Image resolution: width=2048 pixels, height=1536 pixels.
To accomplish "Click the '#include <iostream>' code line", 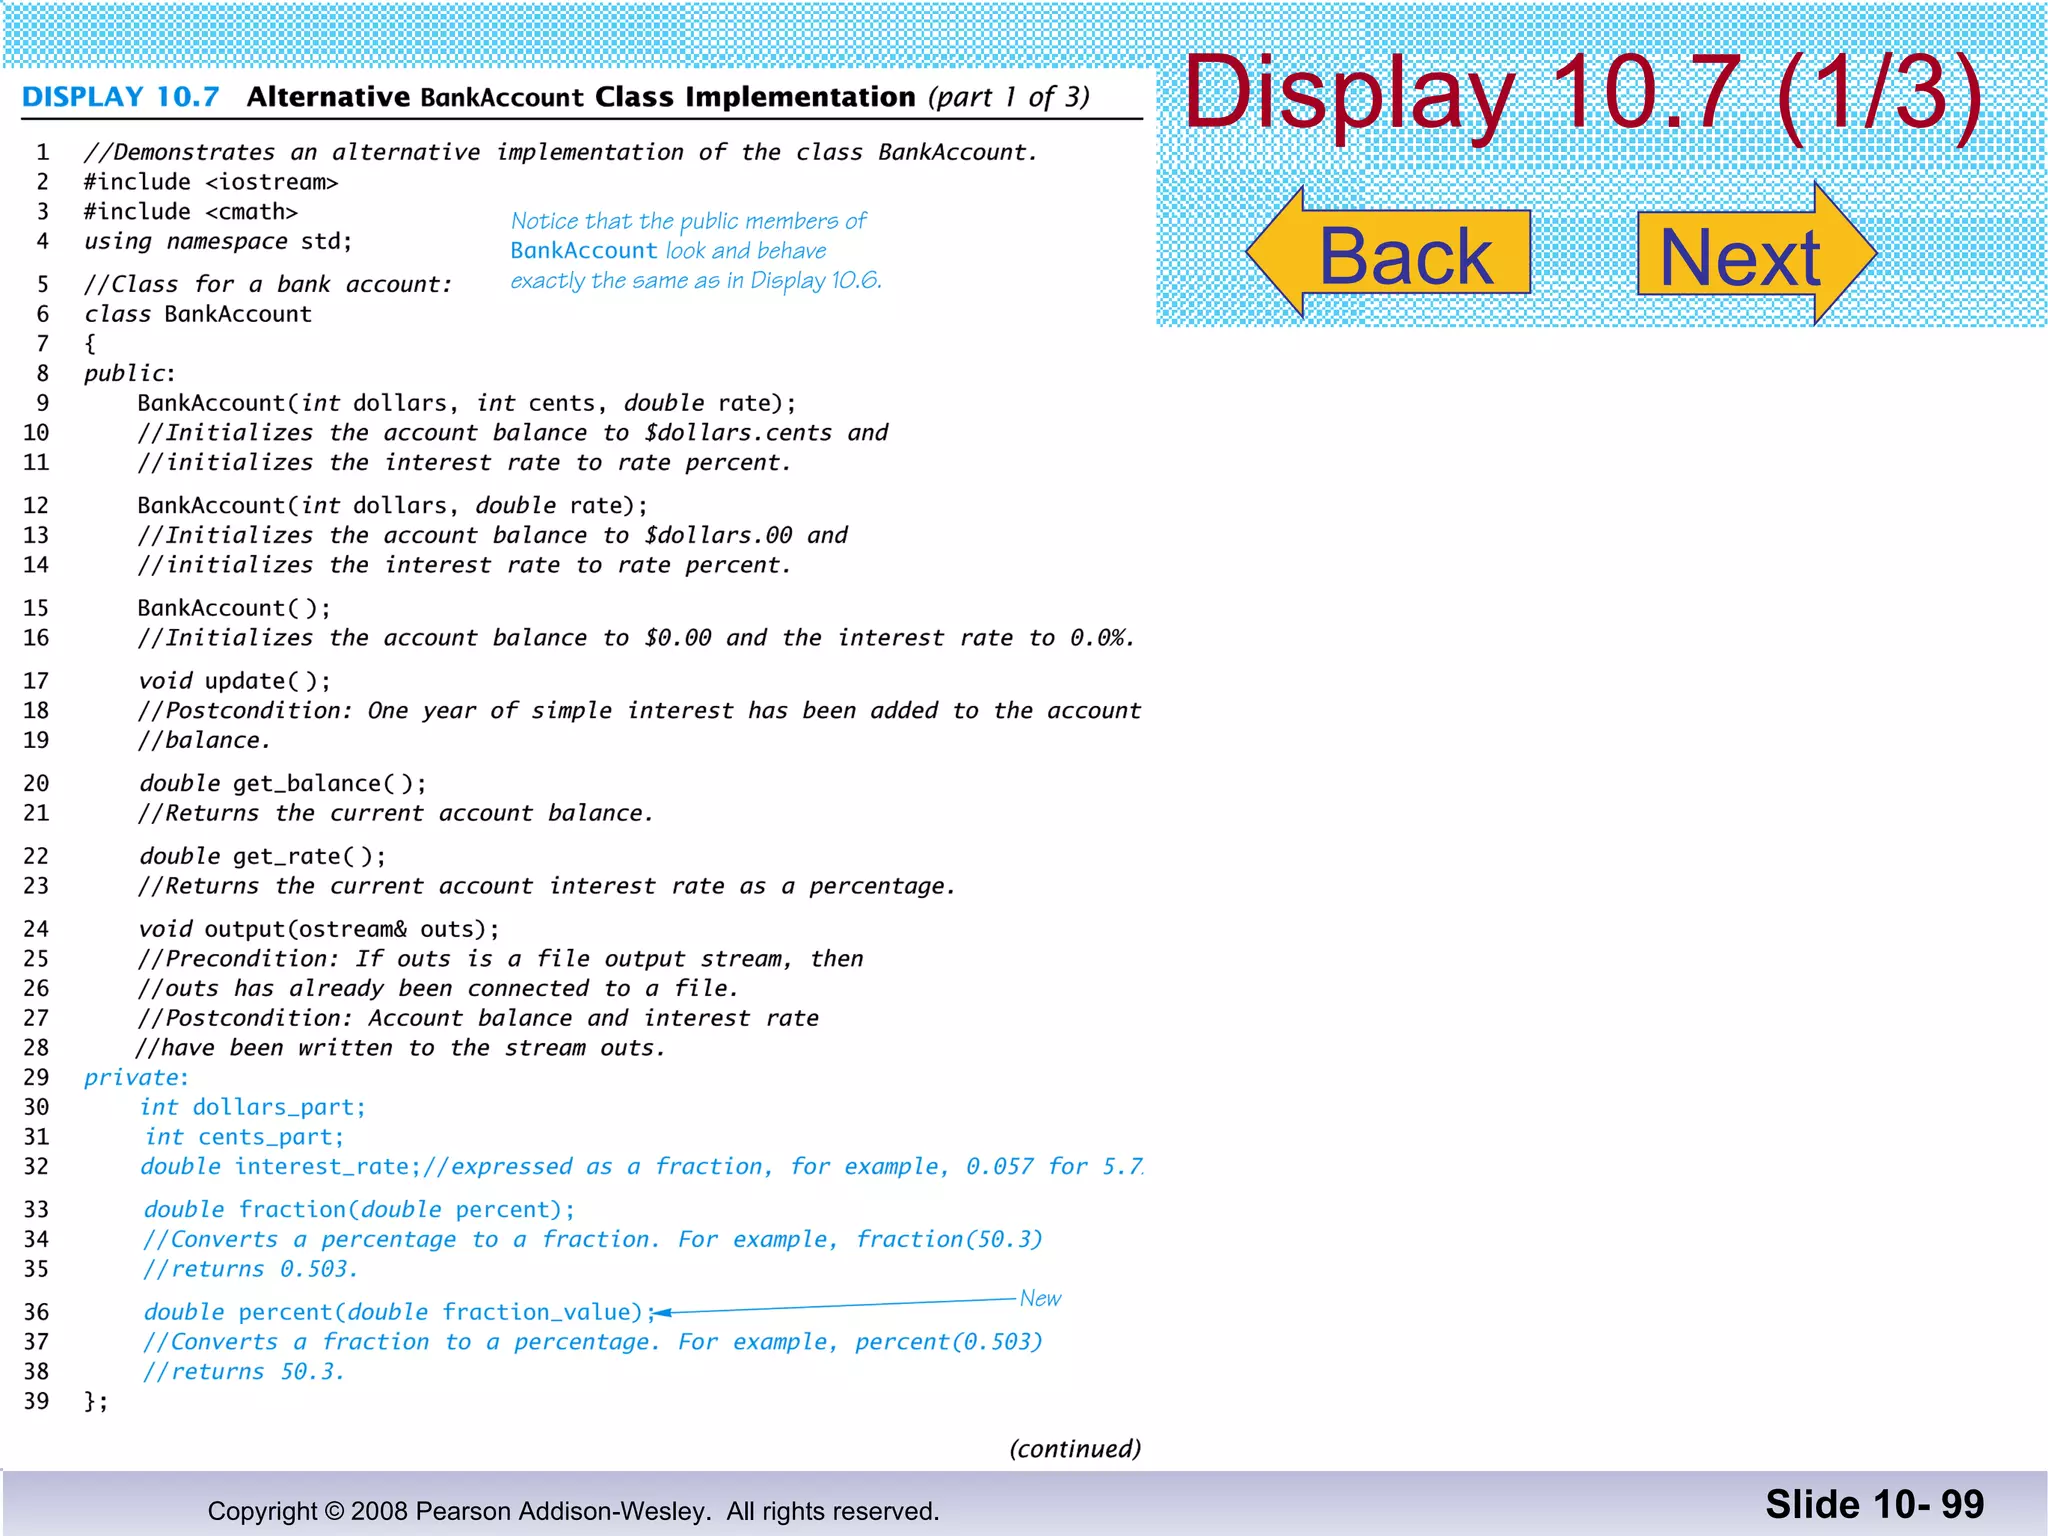I will [211, 182].
